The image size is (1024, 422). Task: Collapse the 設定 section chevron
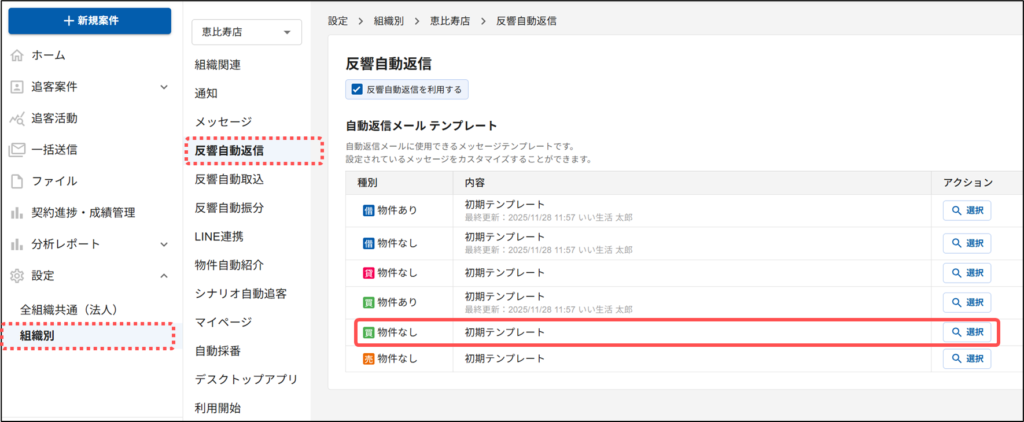(164, 276)
